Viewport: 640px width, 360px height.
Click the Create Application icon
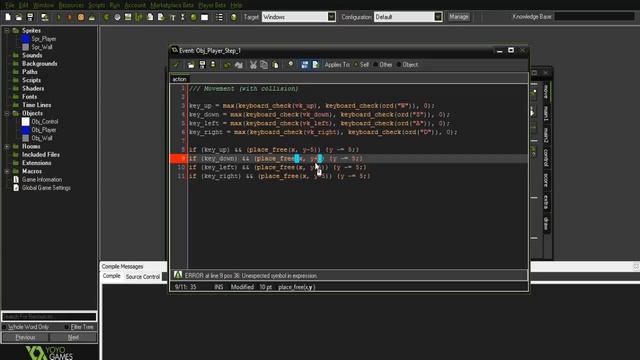coord(44,17)
